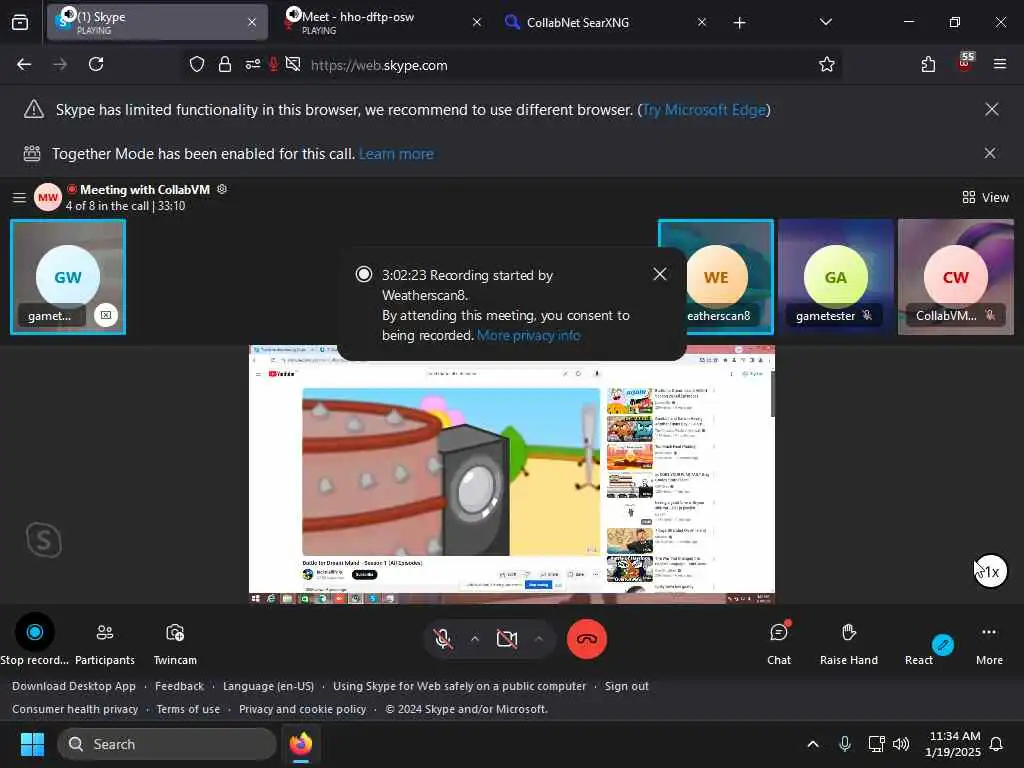Viewport: 1024px width, 768px height.
Task: Close the recording started notification
Action: tap(660, 274)
